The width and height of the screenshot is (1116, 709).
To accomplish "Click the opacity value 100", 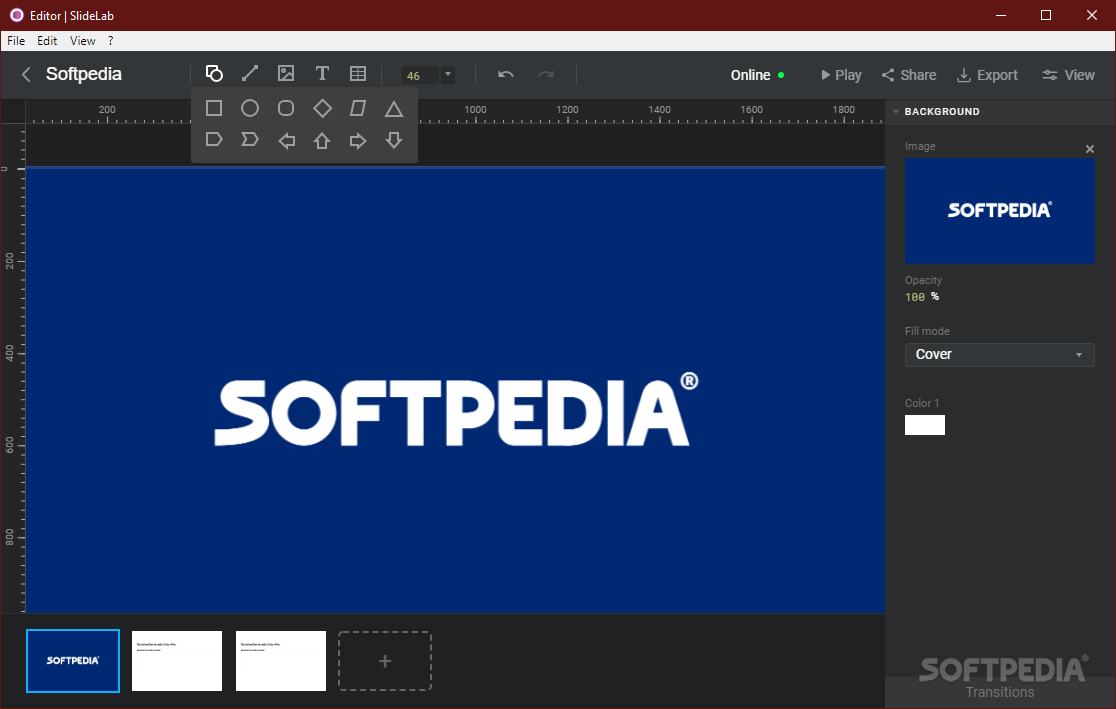I will tap(915, 298).
